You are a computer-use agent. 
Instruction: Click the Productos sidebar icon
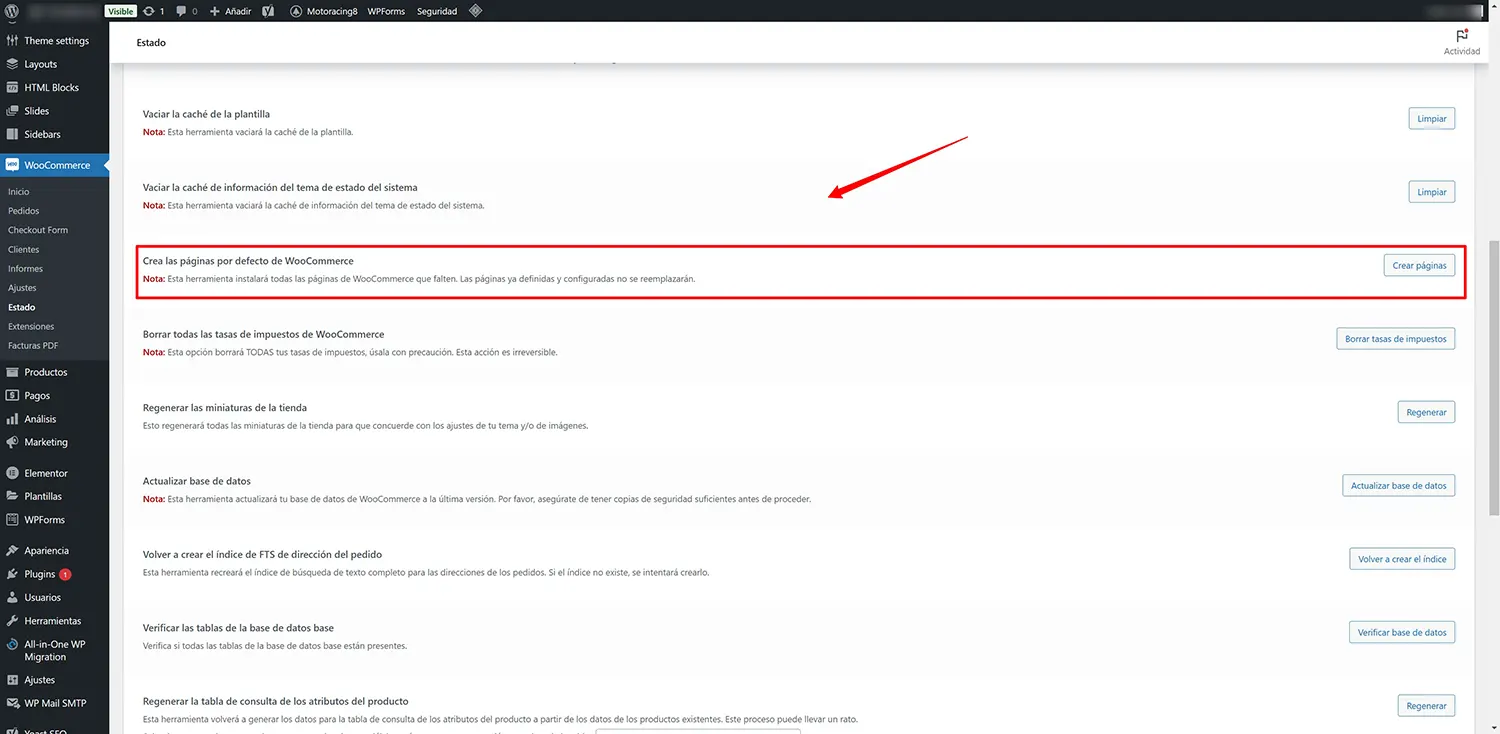point(12,371)
